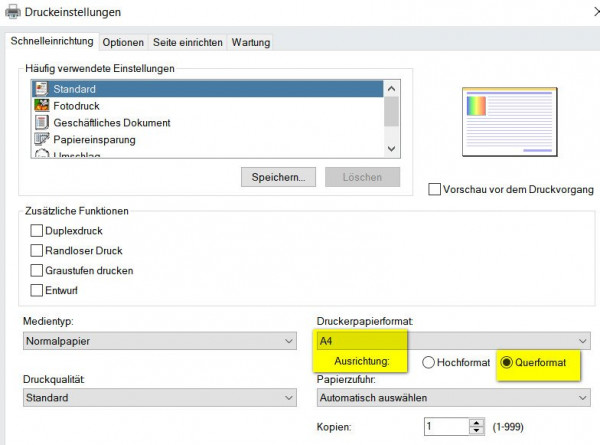Select the Hochformat radio button
Image resolution: width=600 pixels, height=445 pixels.
coord(428,362)
